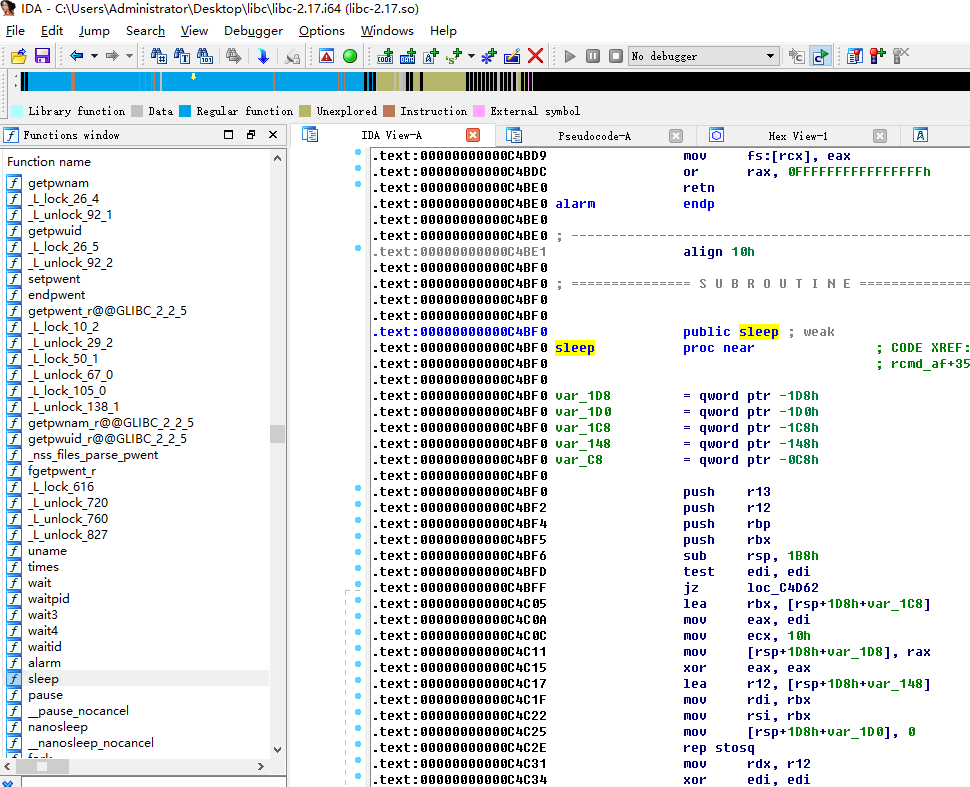The height and width of the screenshot is (787, 970).
Task: Select nanosleep in the functions list
Action: pos(57,727)
